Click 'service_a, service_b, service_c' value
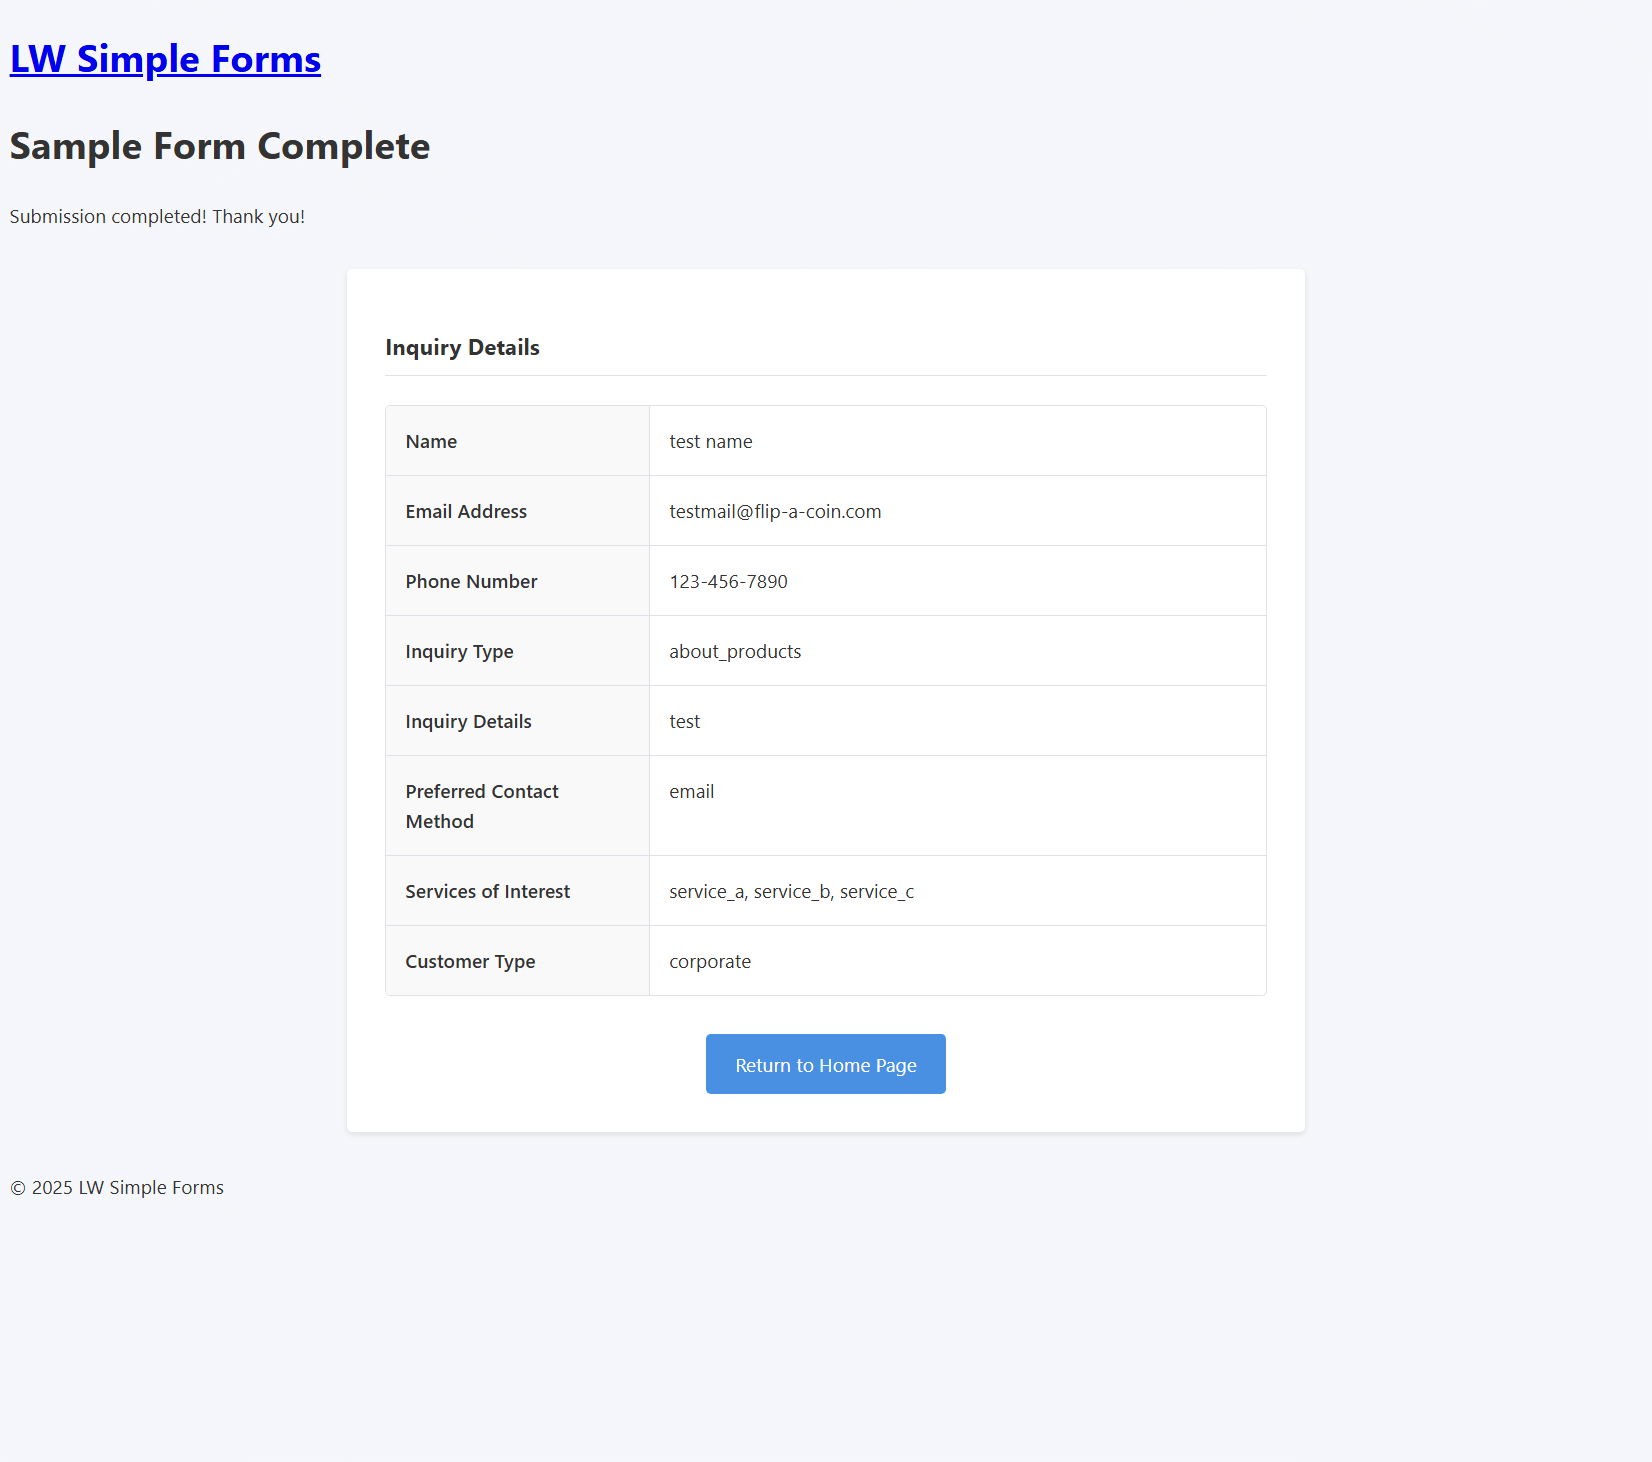1652x1462 pixels. click(791, 891)
